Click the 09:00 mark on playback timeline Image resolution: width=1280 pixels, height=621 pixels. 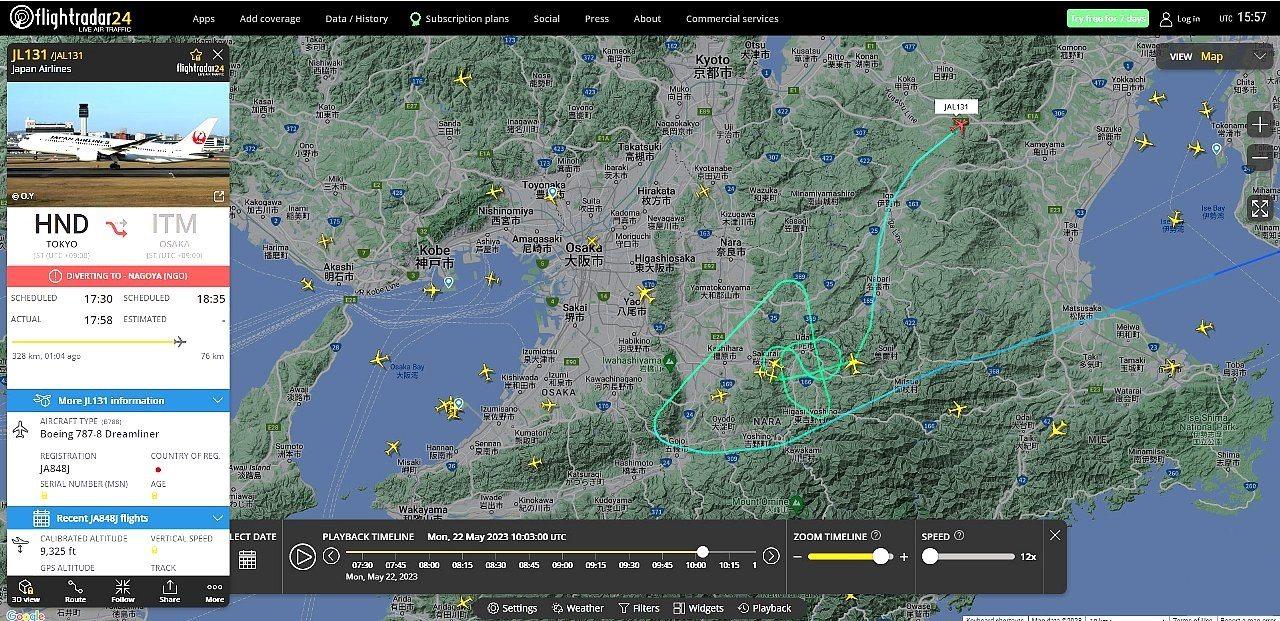(x=562, y=565)
